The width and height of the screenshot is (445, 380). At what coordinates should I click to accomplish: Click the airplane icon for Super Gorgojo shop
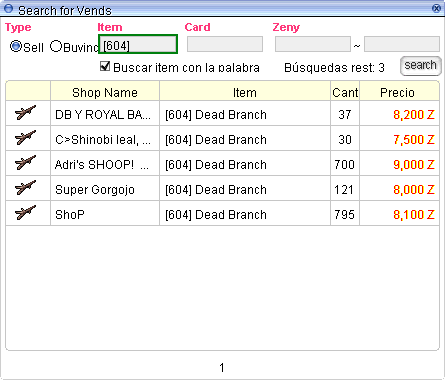click(x=25, y=188)
